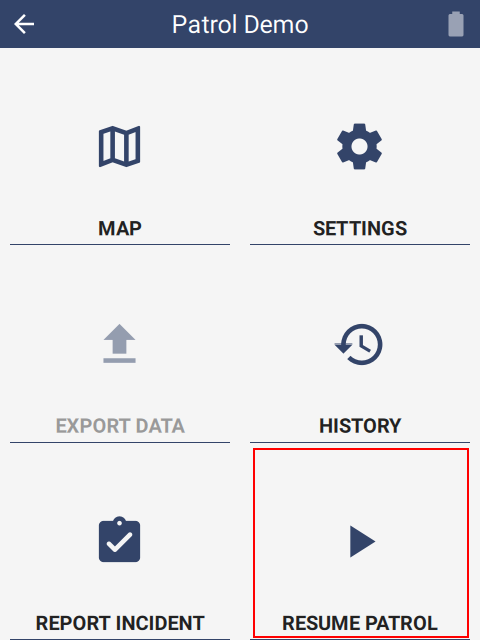Click the underline beneath MAP tile
Screen dimensions: 480x640
(x=120, y=244)
